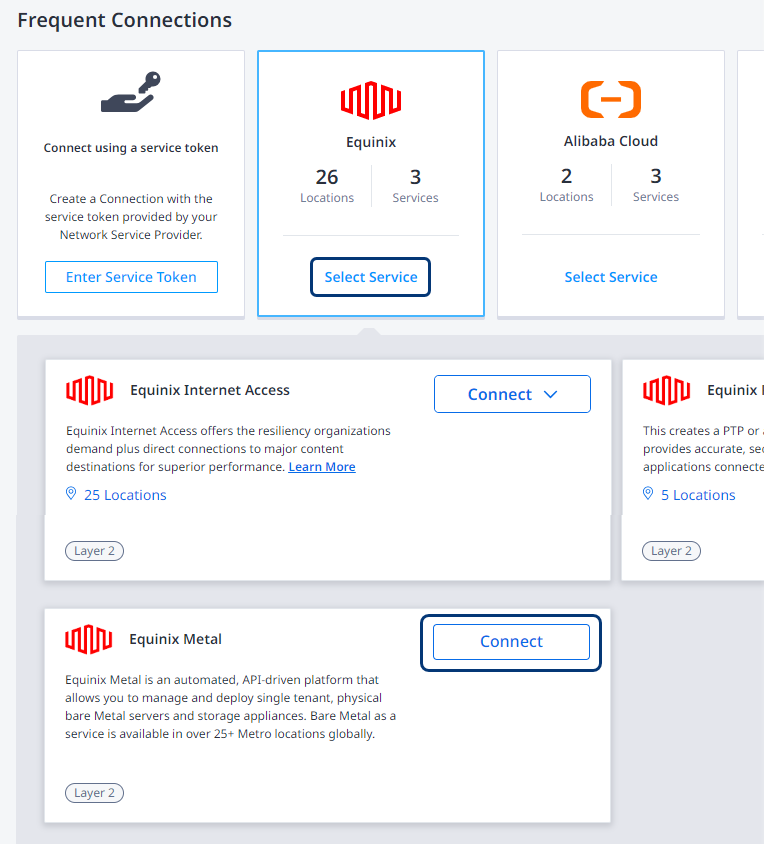Click the "2 Locations" count on Alibaba Cloud
This screenshot has width=764, height=844.
tap(566, 185)
